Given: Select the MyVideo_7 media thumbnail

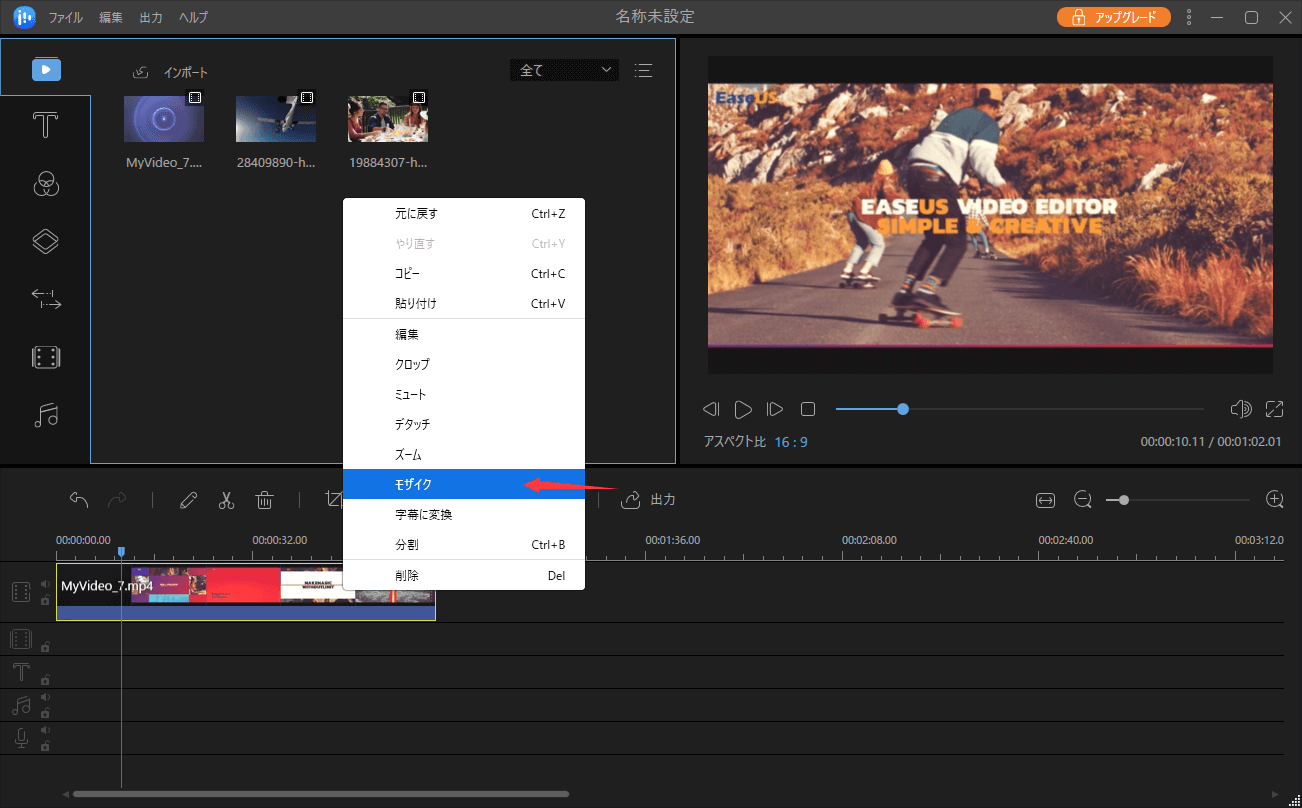Looking at the screenshot, I should [x=164, y=119].
